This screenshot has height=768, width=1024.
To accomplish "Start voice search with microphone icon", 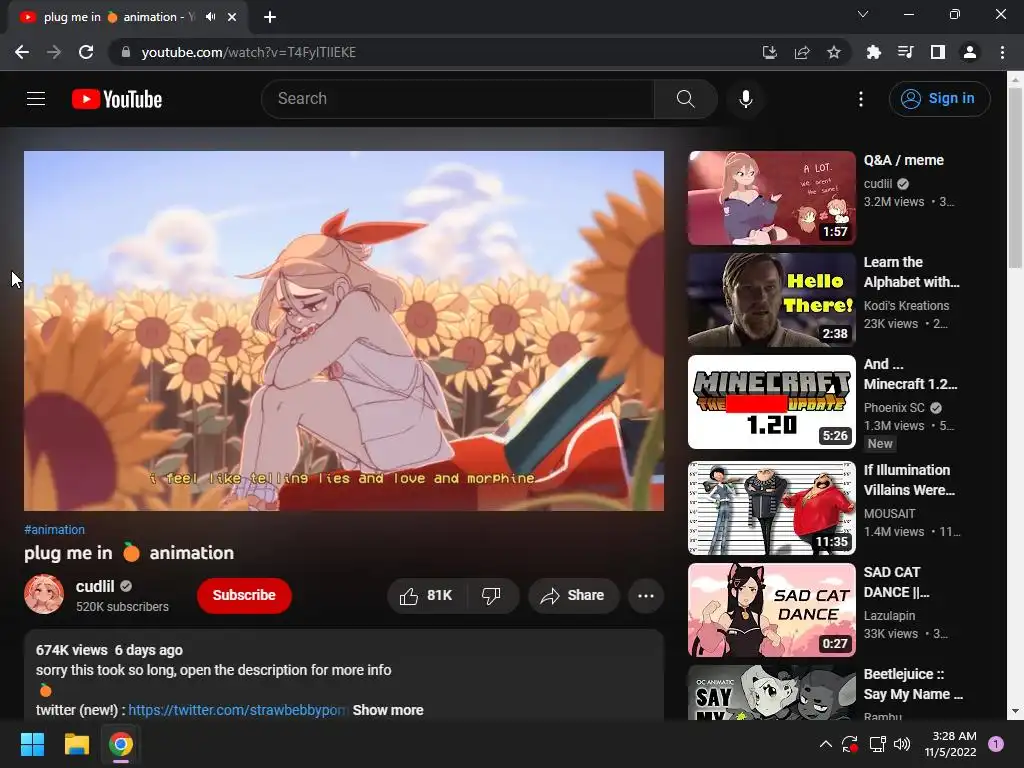I will [x=746, y=99].
